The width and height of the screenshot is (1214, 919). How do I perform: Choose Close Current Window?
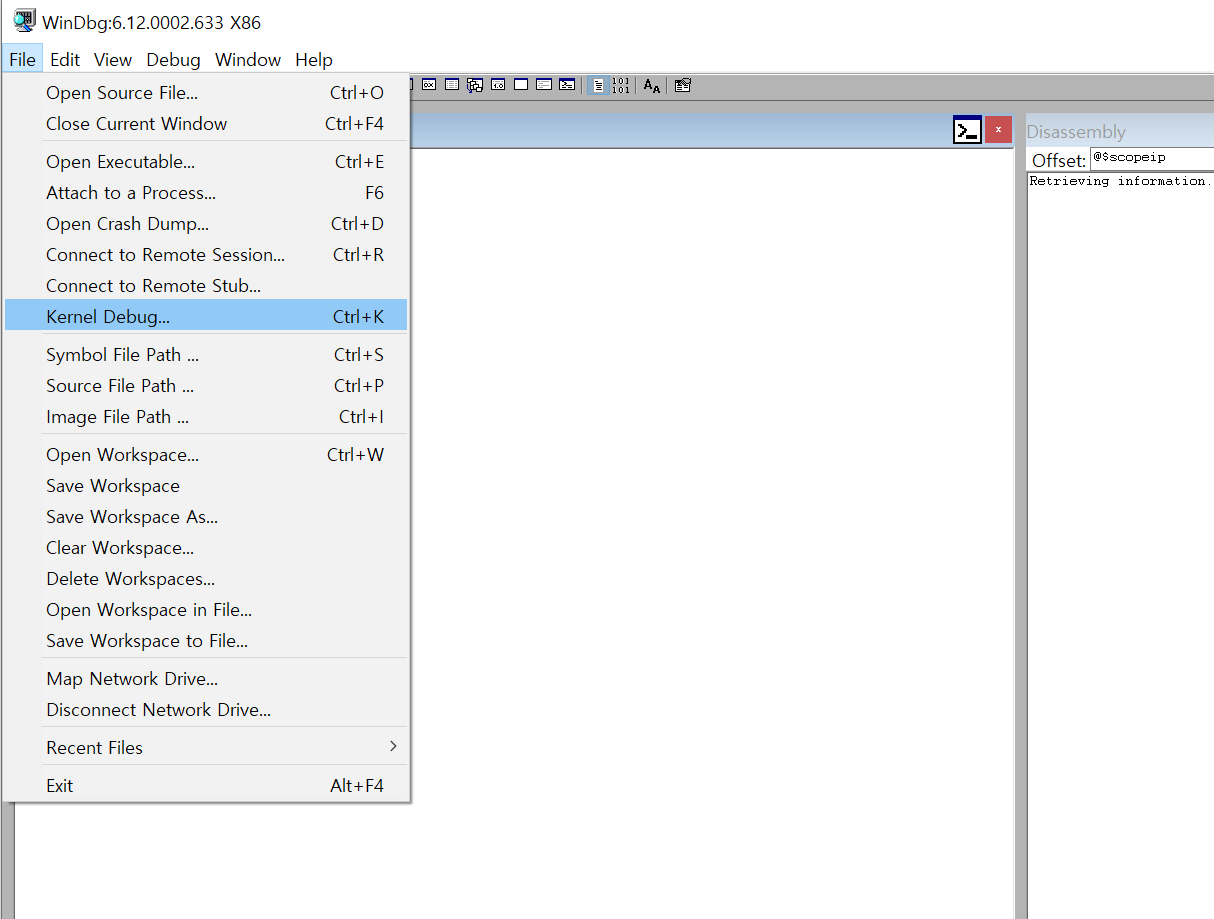pos(206,124)
